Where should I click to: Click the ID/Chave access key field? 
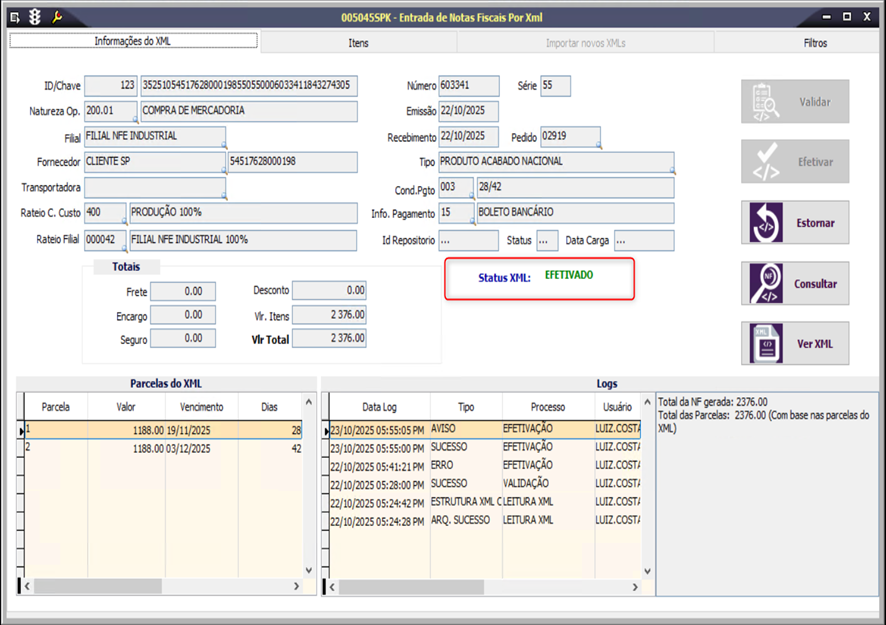click(249, 86)
